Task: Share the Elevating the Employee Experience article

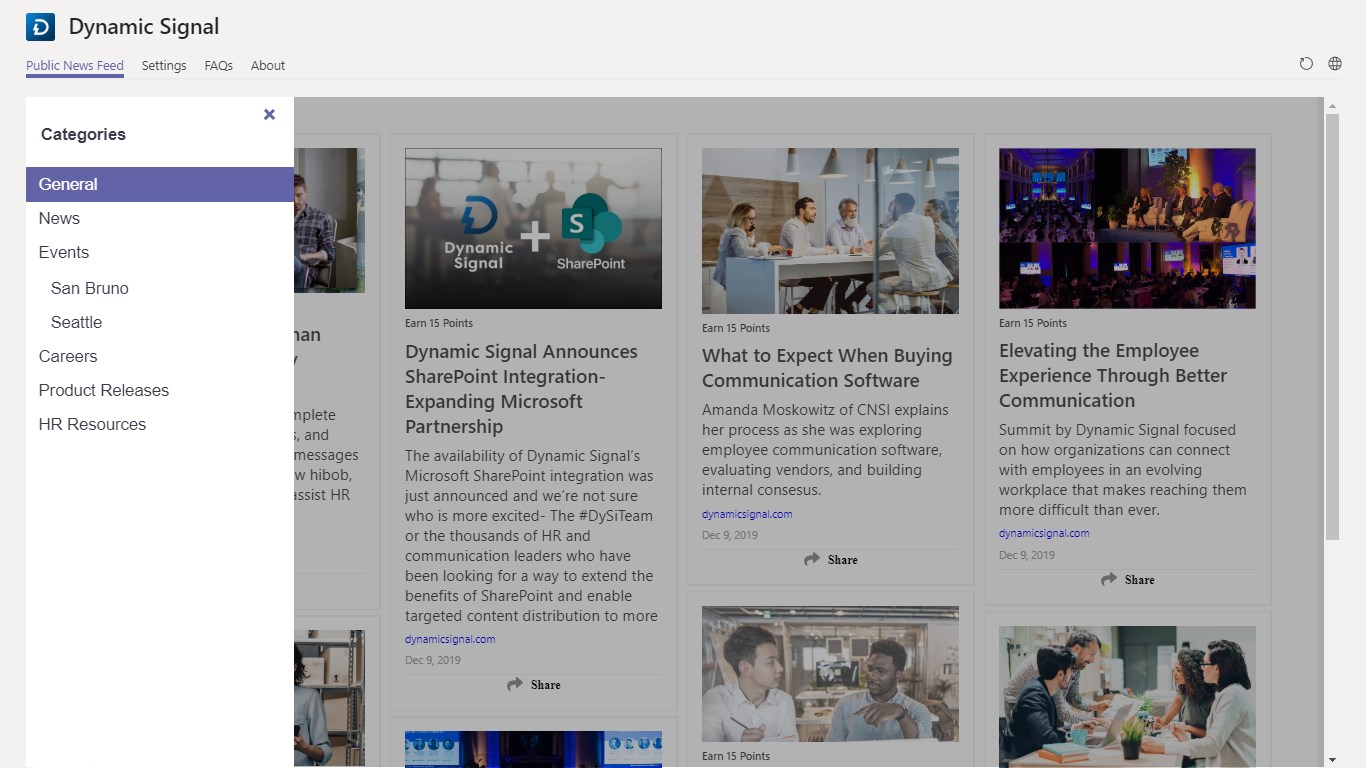Action: 1127,580
